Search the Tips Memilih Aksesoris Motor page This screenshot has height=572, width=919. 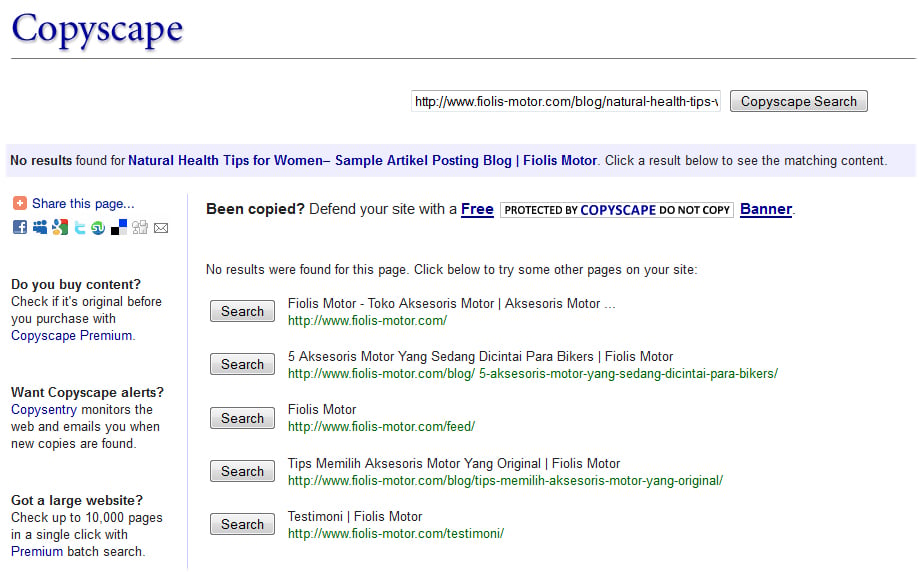pyautogui.click(x=242, y=471)
